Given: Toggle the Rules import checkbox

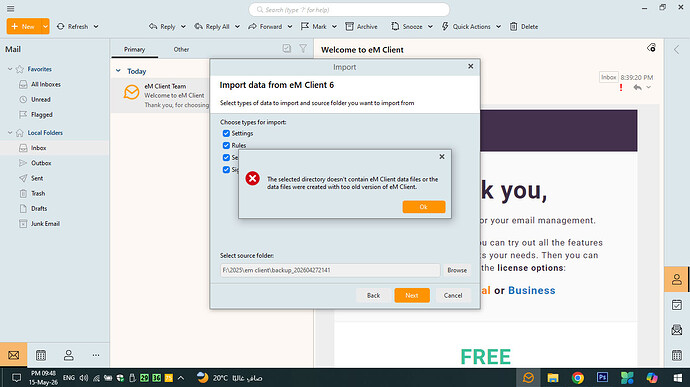Looking at the screenshot, I should 226,145.
